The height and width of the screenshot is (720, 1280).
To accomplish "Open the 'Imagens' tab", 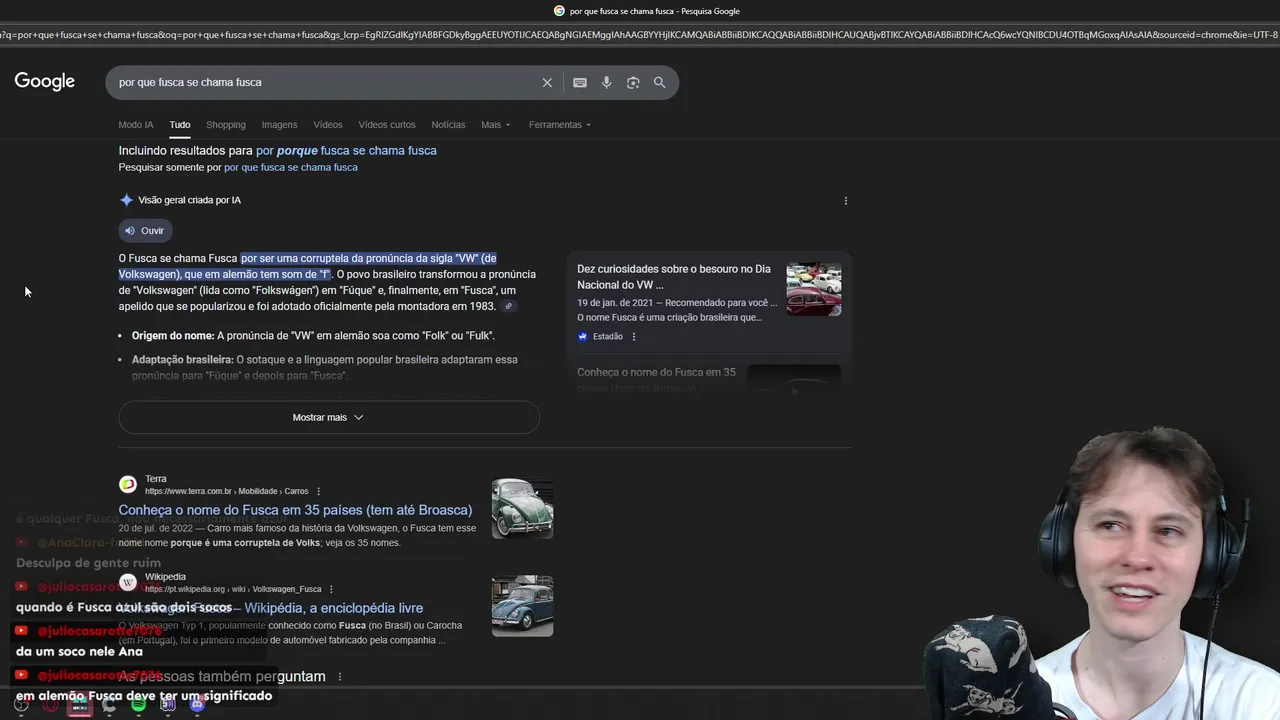I will click(279, 125).
